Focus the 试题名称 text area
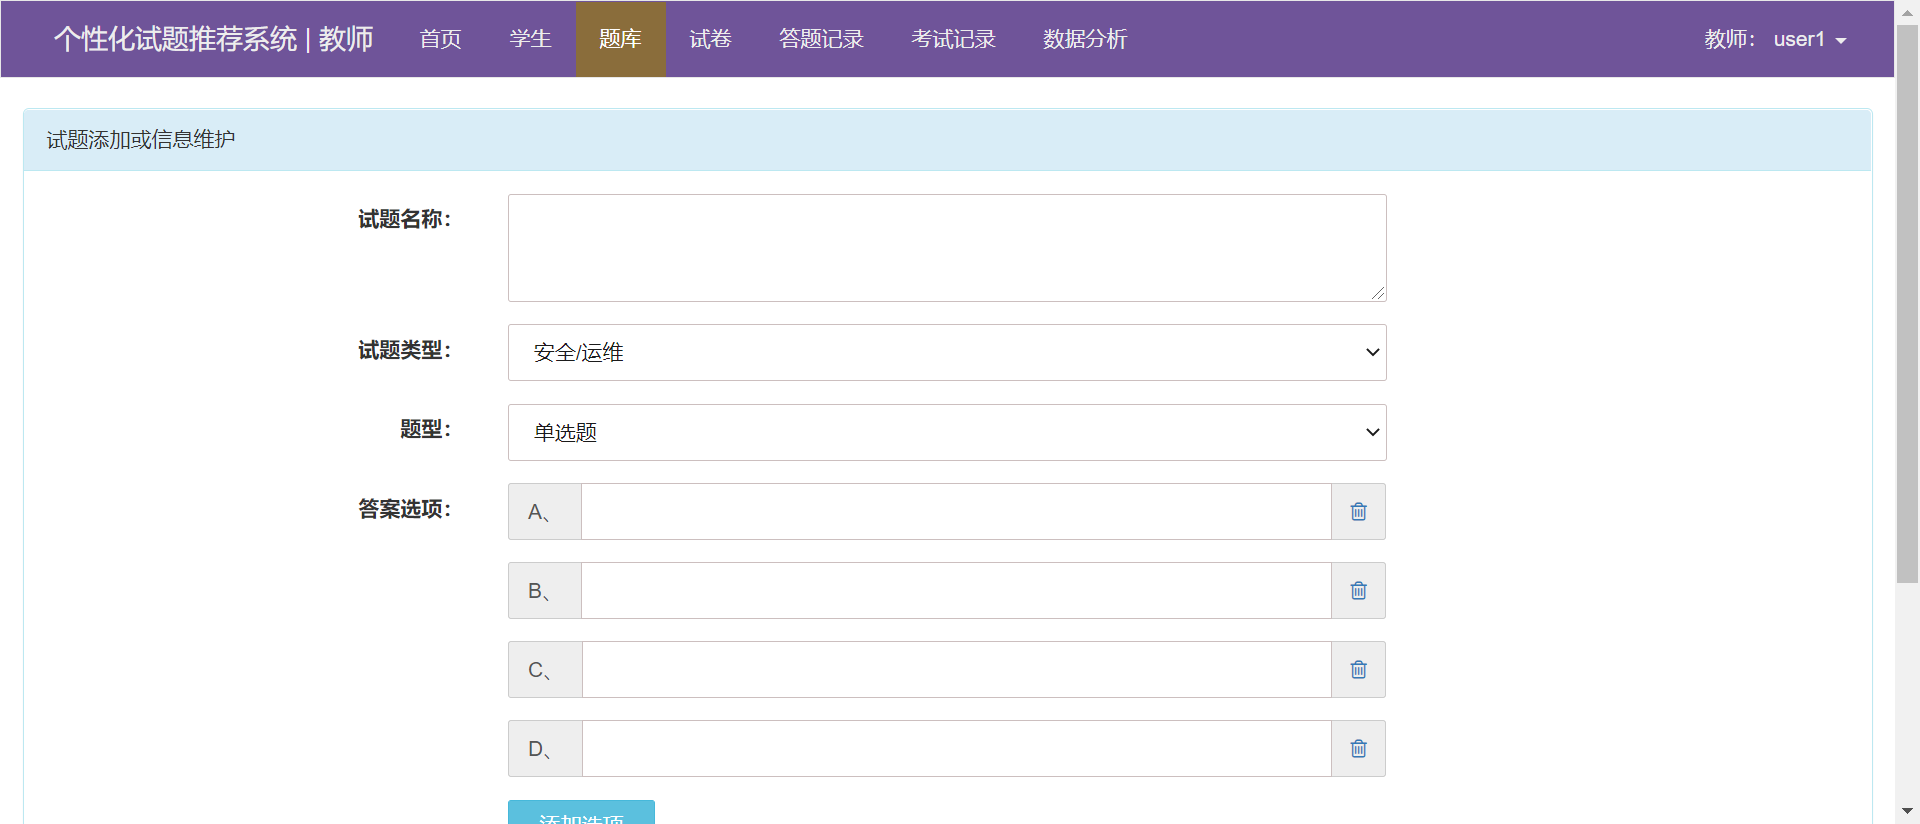Viewport: 1920px width, 824px height. pos(947,248)
